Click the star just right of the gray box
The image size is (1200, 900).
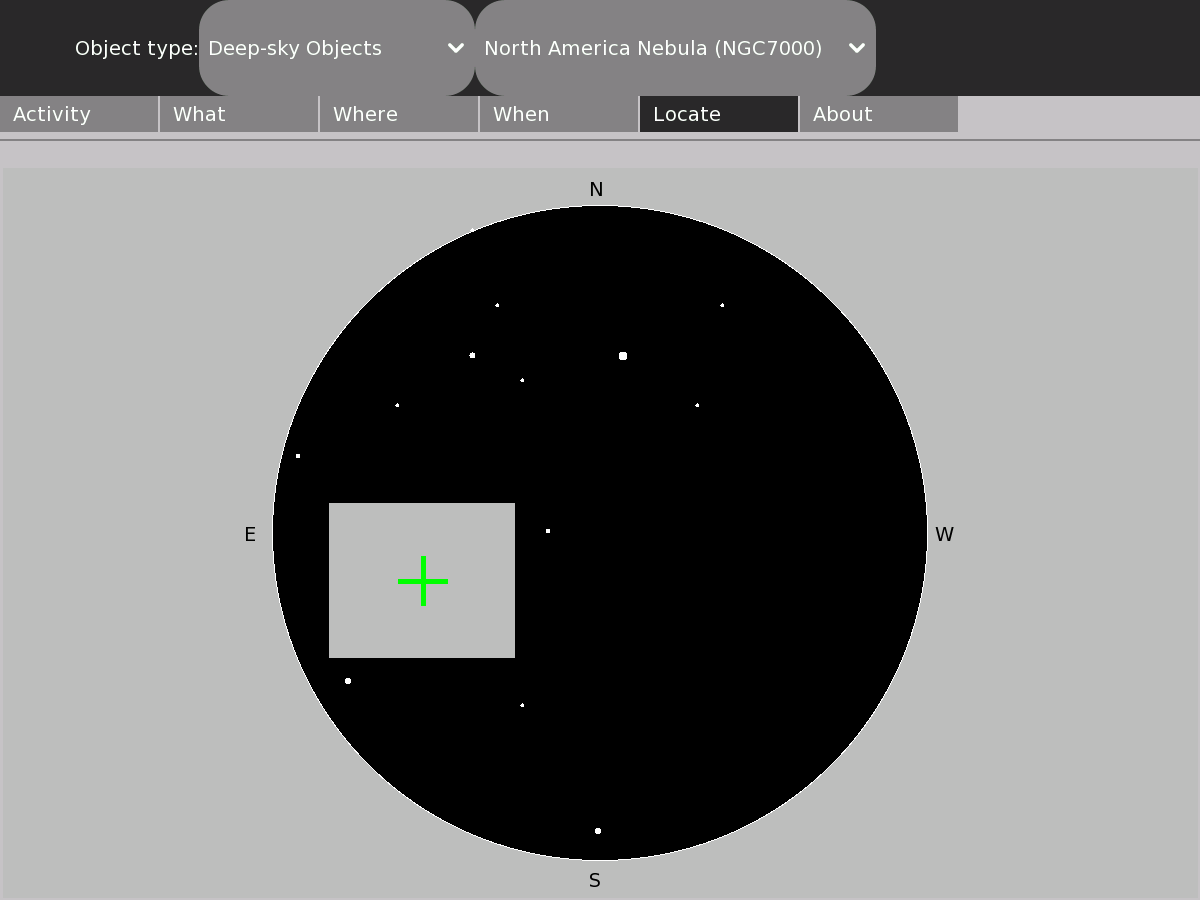point(548,531)
